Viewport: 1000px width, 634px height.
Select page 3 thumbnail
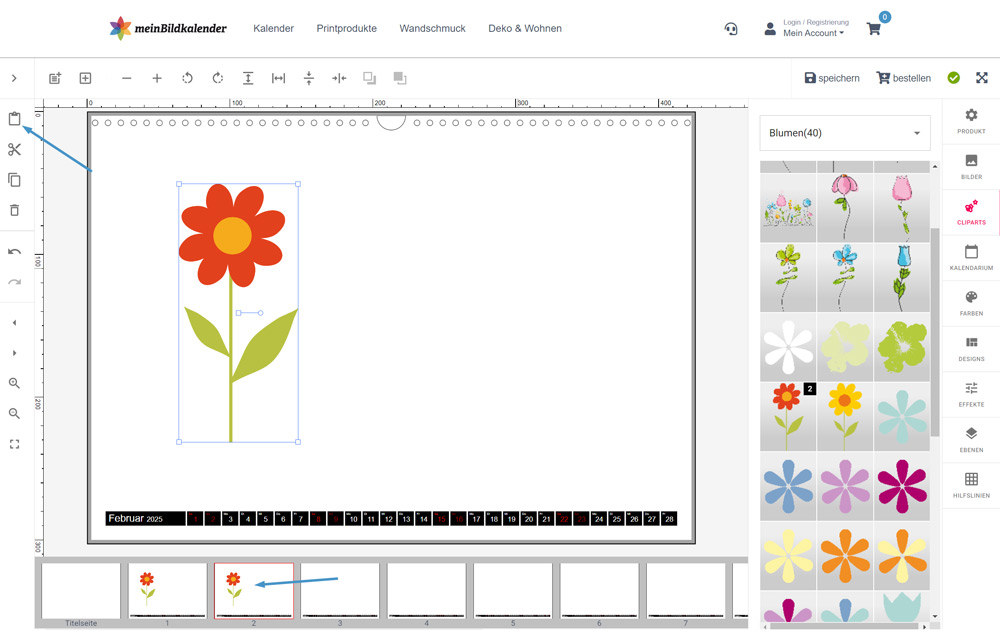point(340,591)
